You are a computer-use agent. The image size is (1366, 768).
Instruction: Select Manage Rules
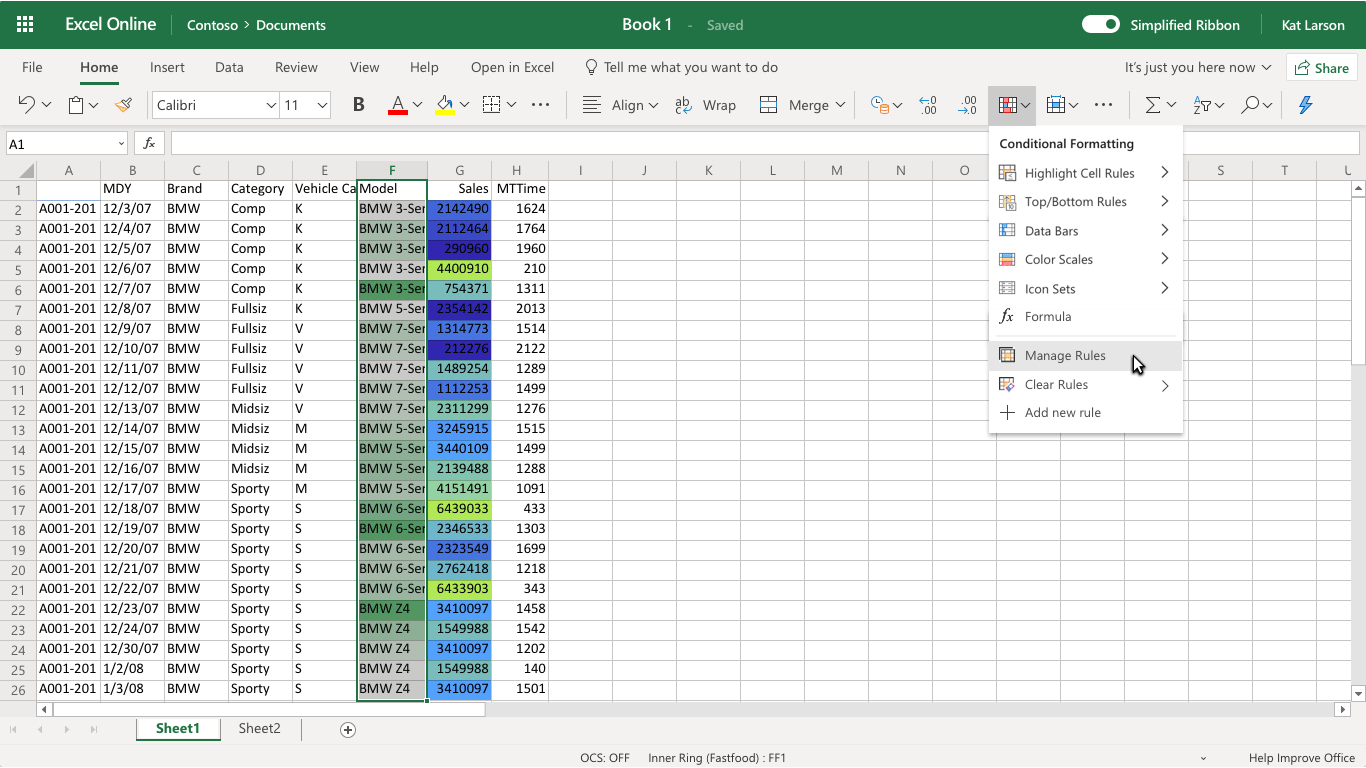tap(1085, 355)
